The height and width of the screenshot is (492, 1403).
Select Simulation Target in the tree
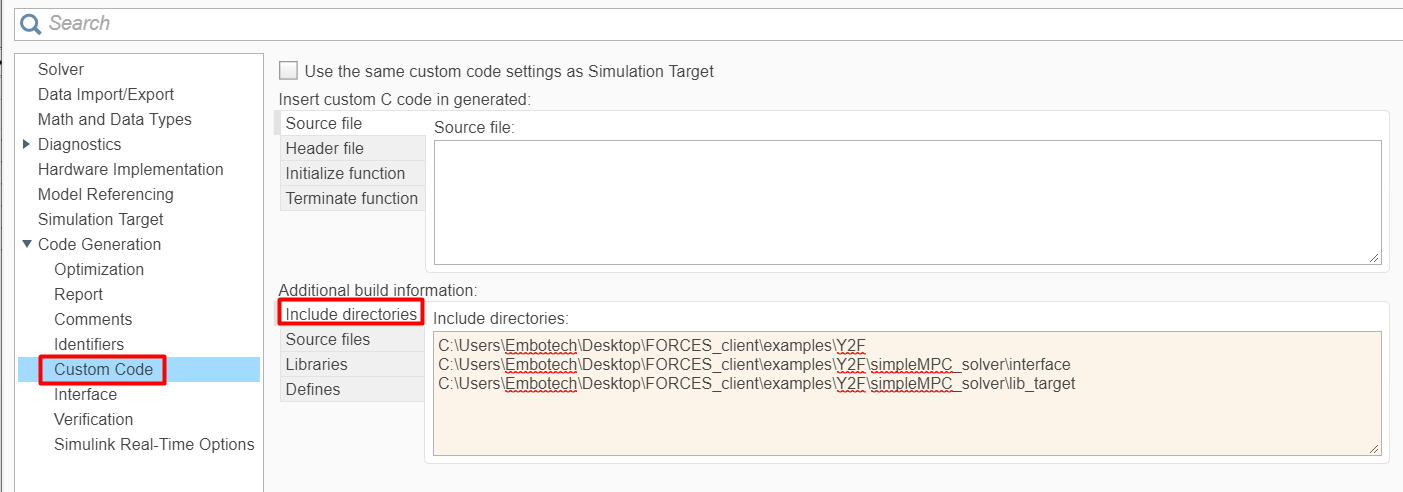click(100, 219)
